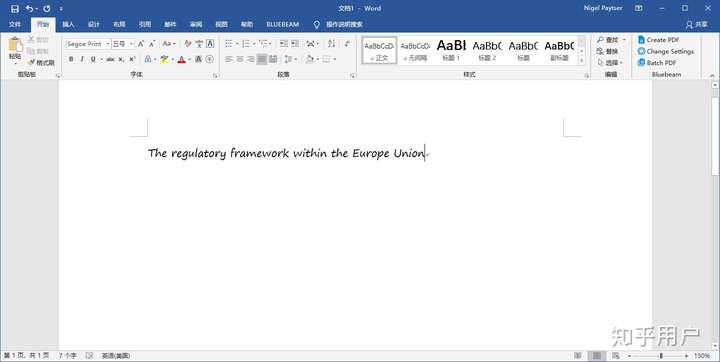
Task: Toggle enclosed character circle icon
Action: [x=209, y=59]
